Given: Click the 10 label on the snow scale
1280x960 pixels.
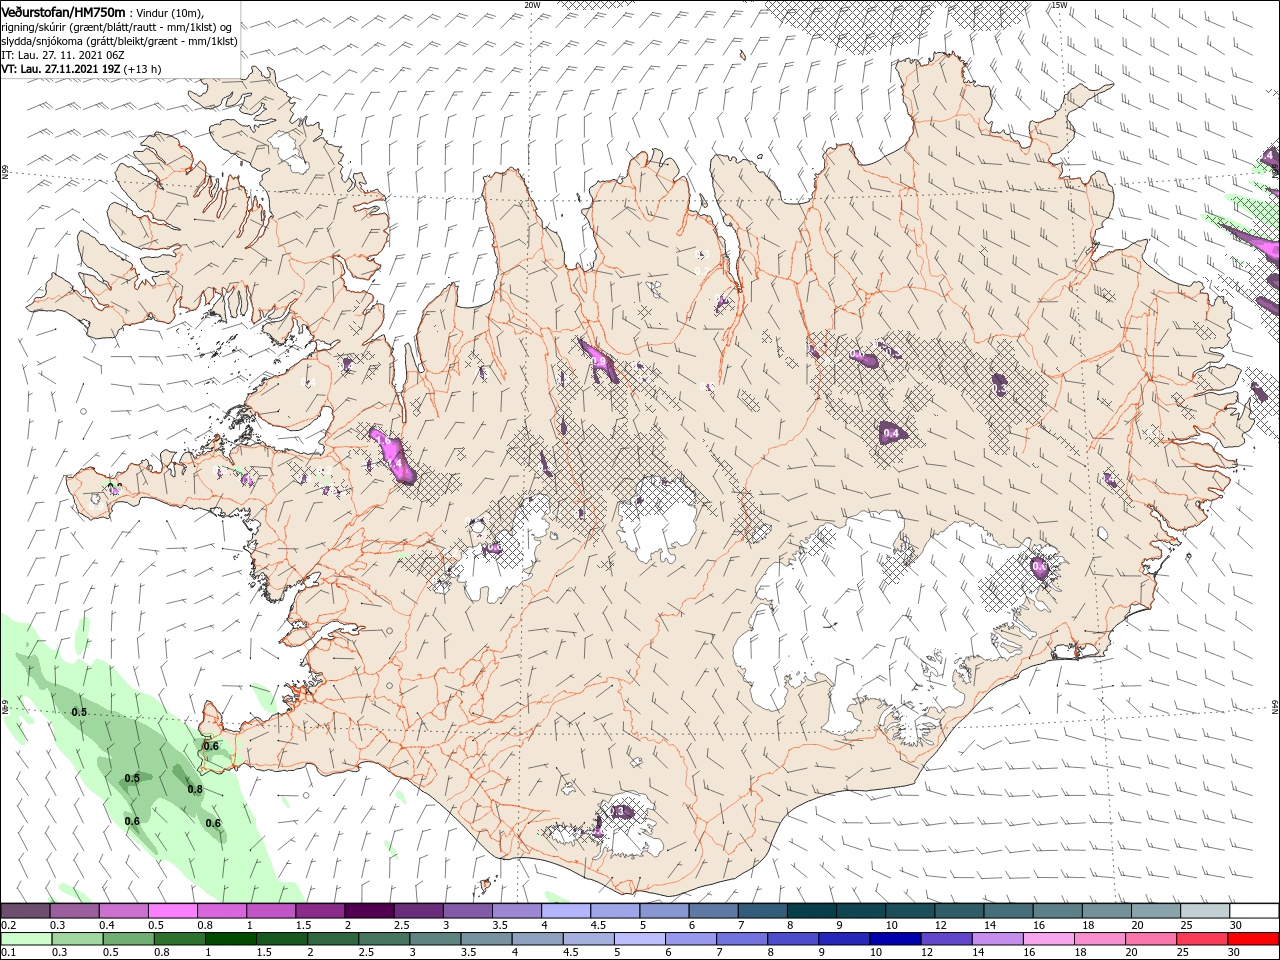Looking at the screenshot, I should pyautogui.click(x=890, y=925).
